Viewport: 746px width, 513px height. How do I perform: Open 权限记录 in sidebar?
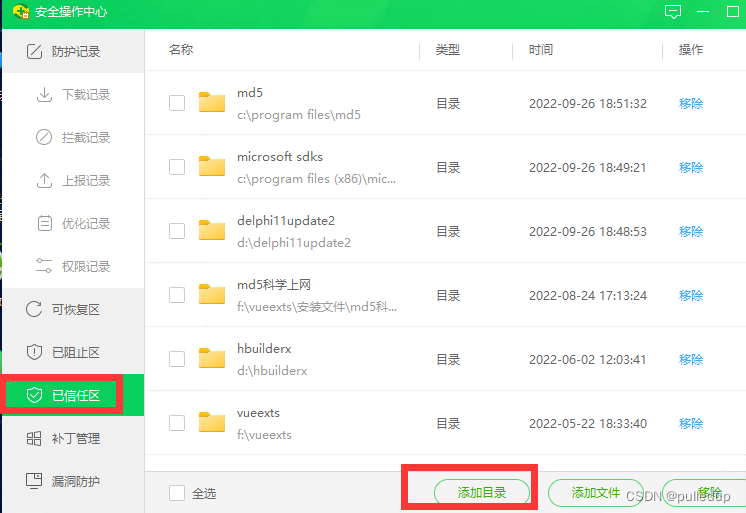click(x=73, y=266)
